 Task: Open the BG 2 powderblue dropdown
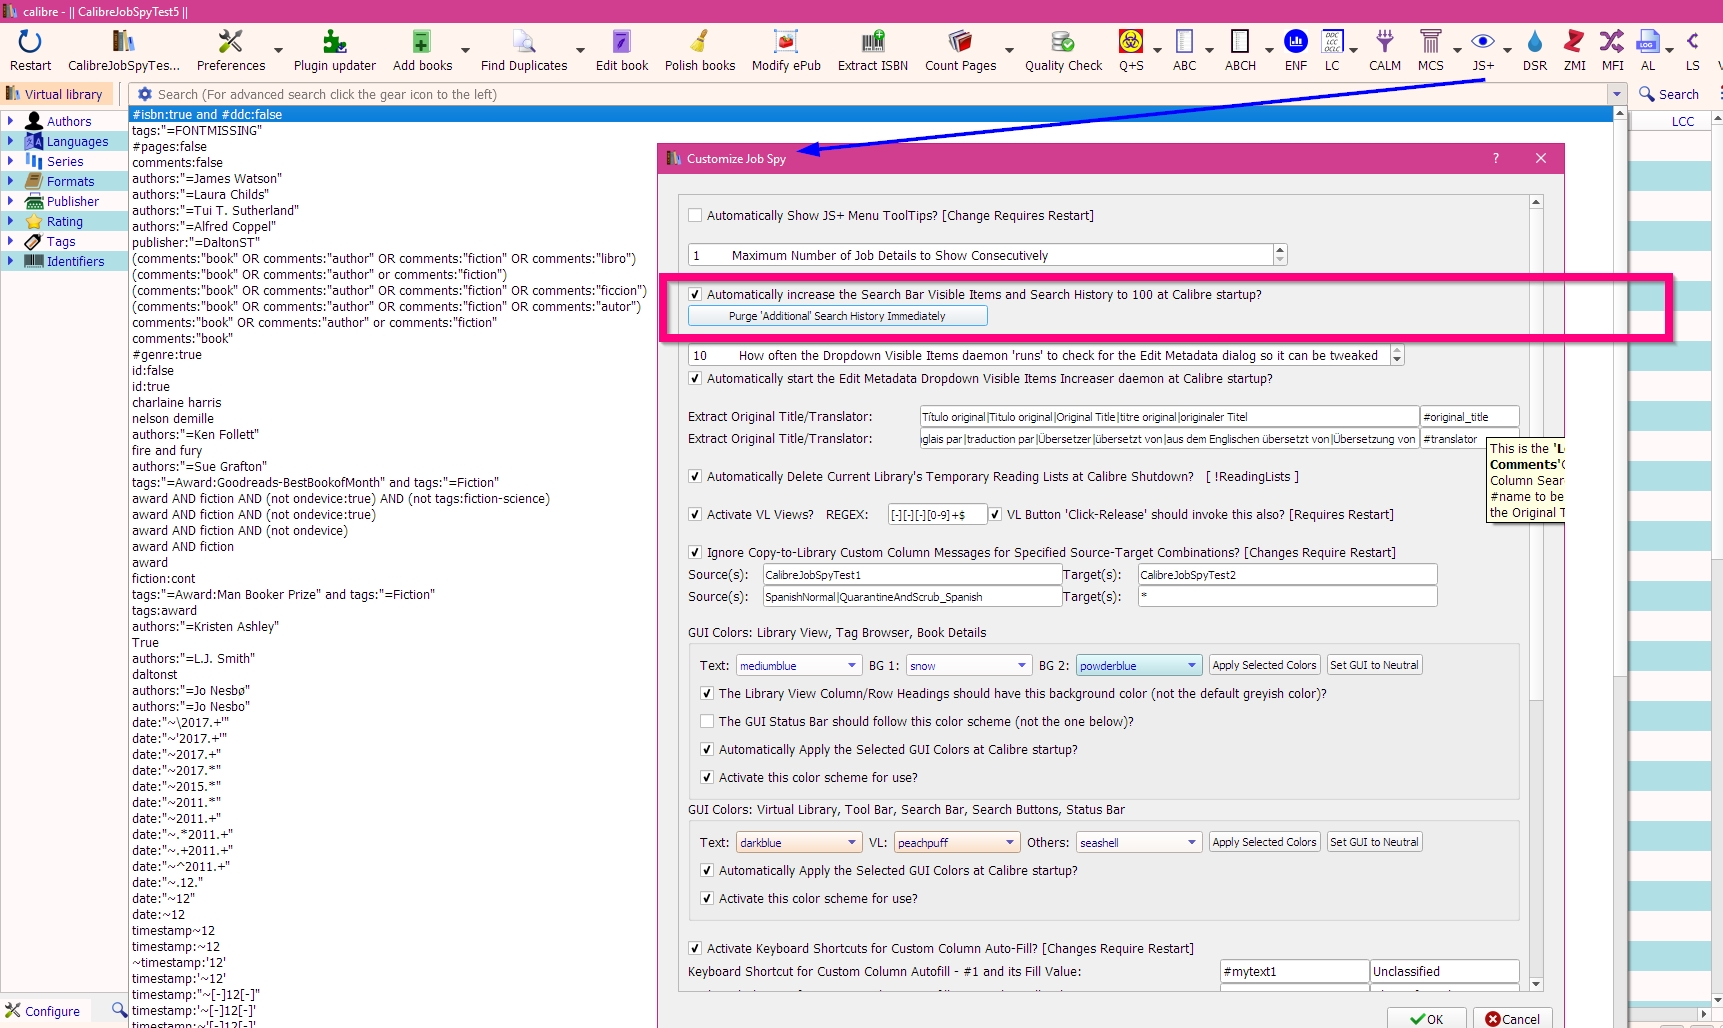1139,666
